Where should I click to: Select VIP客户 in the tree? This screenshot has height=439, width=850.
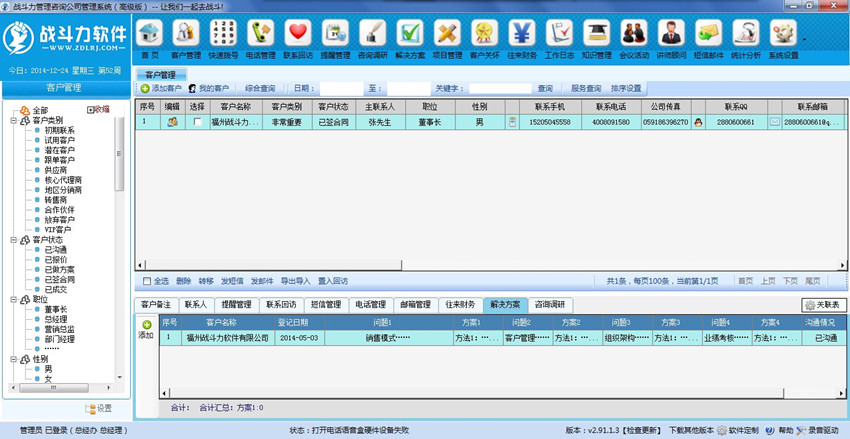pyautogui.click(x=58, y=230)
